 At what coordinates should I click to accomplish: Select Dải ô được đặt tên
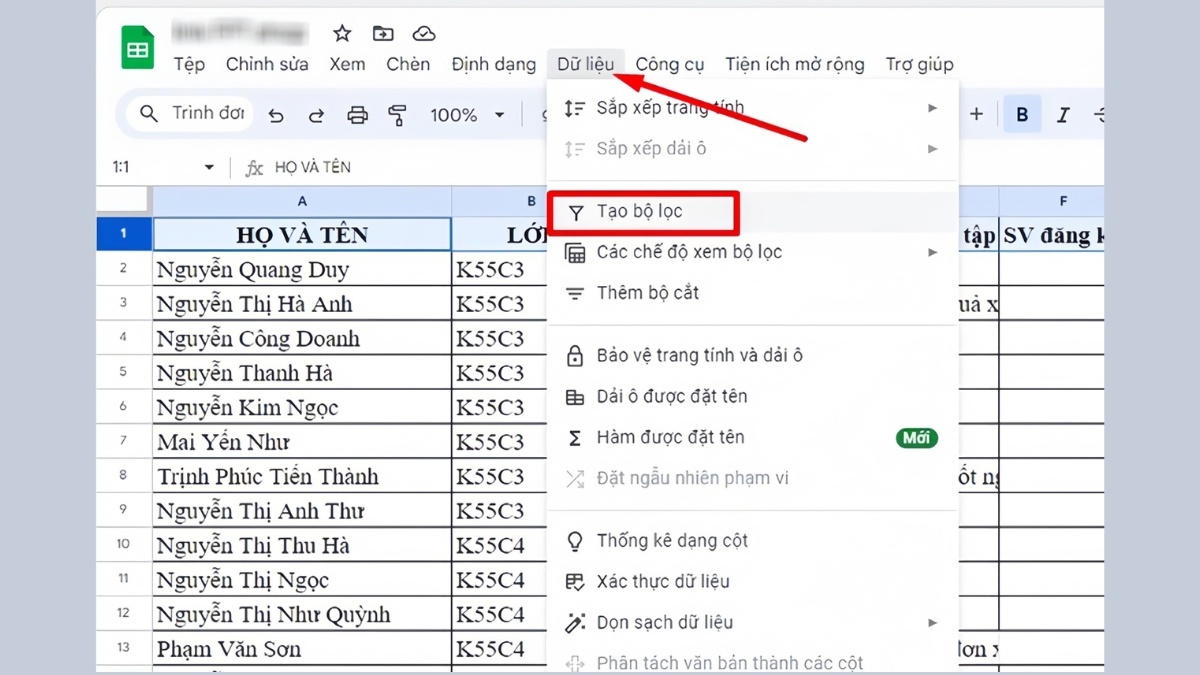click(753, 396)
